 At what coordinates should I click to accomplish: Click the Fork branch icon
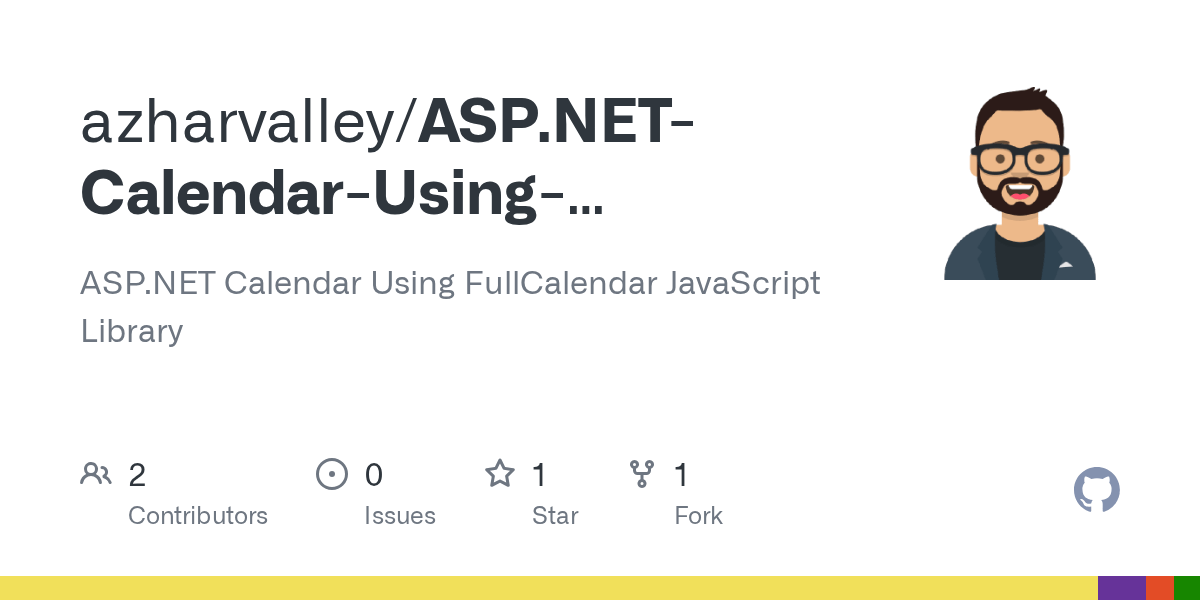(x=642, y=474)
